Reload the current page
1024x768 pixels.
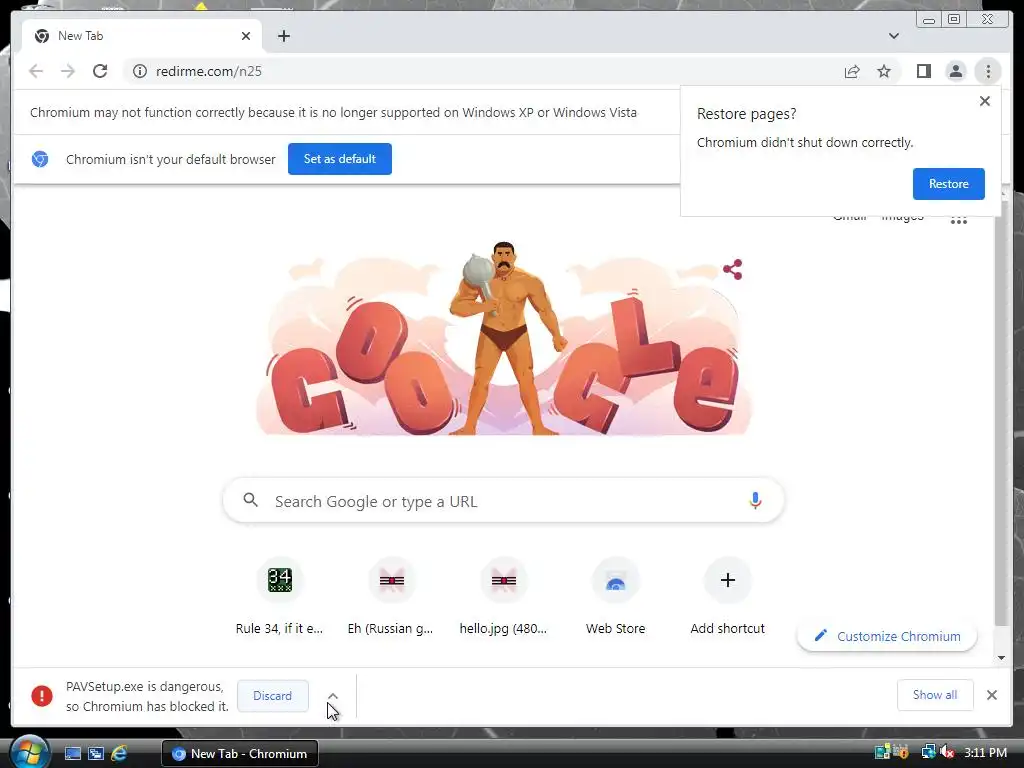coord(100,71)
